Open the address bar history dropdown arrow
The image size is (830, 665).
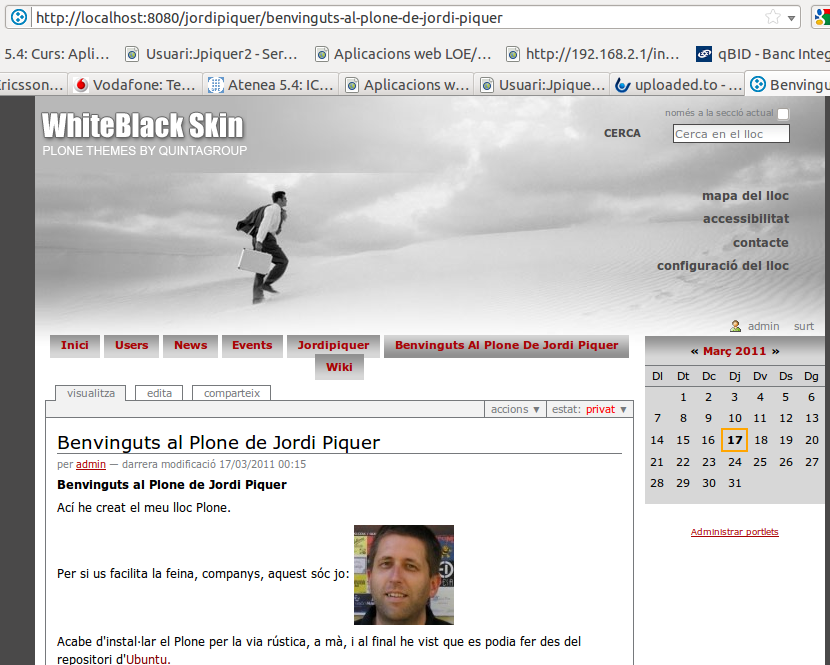pyautogui.click(x=792, y=17)
